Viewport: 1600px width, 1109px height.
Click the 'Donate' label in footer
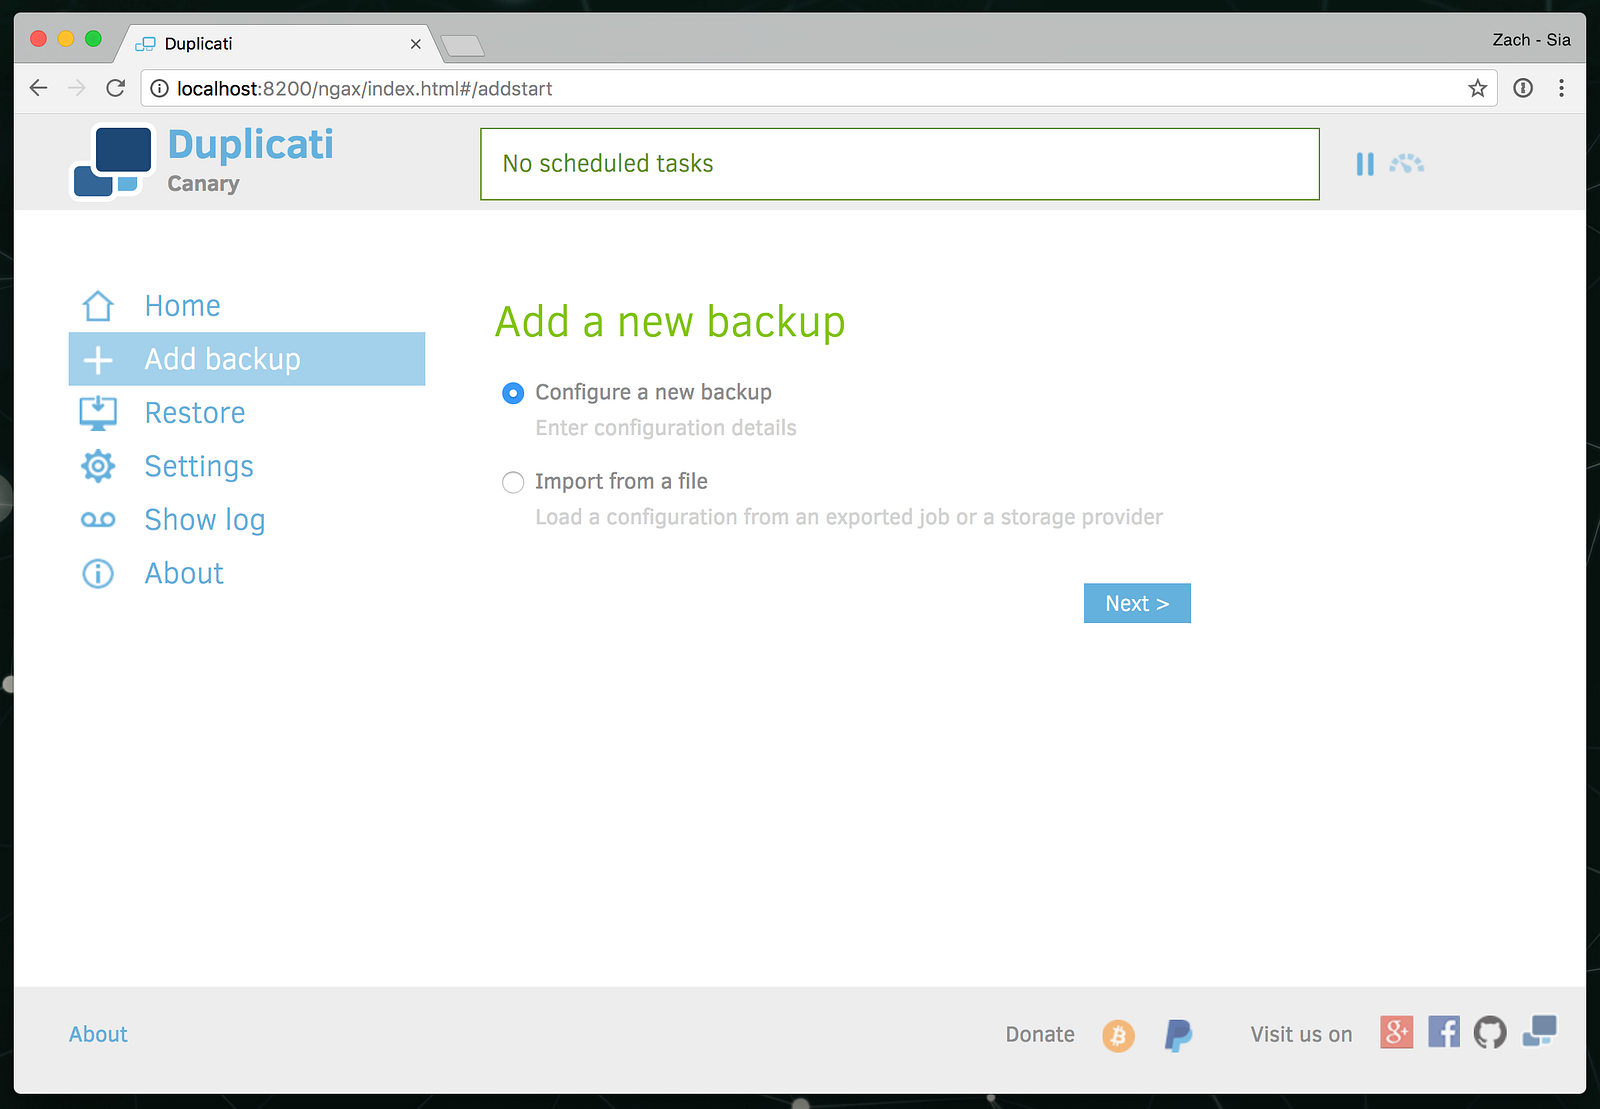1040,1034
